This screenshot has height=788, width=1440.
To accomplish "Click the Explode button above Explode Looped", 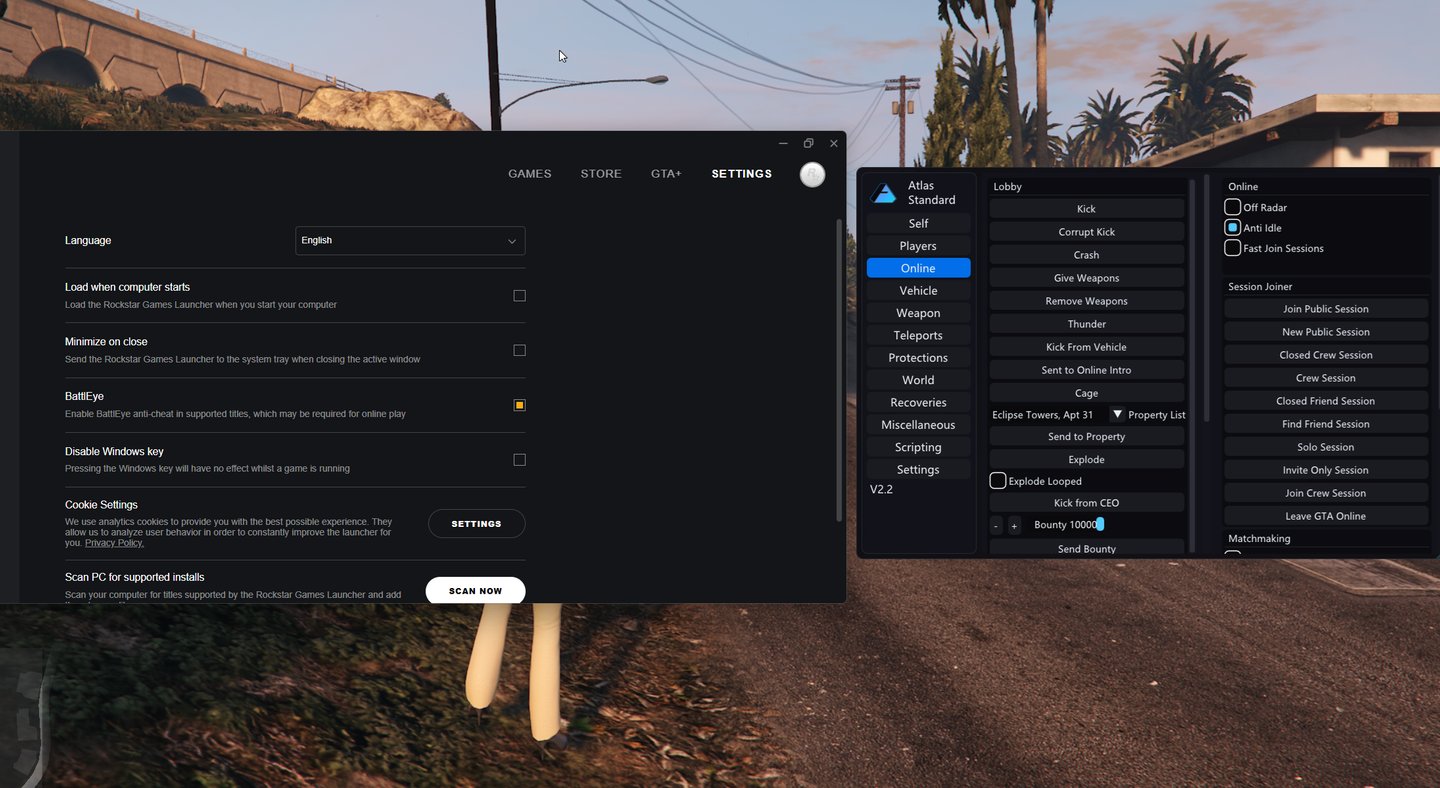I will [1086, 460].
